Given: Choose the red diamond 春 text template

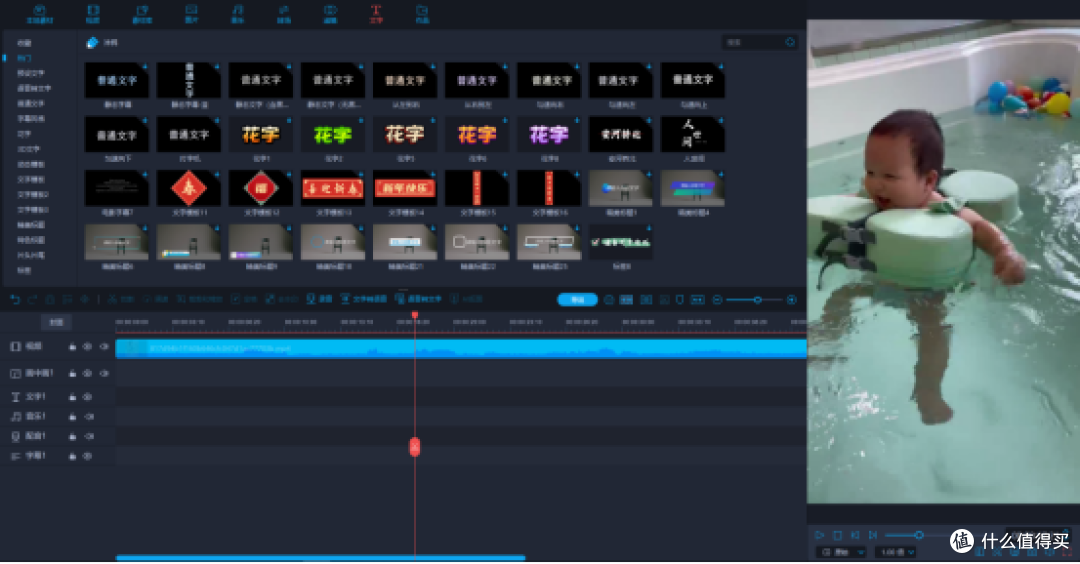Looking at the screenshot, I should (x=189, y=188).
